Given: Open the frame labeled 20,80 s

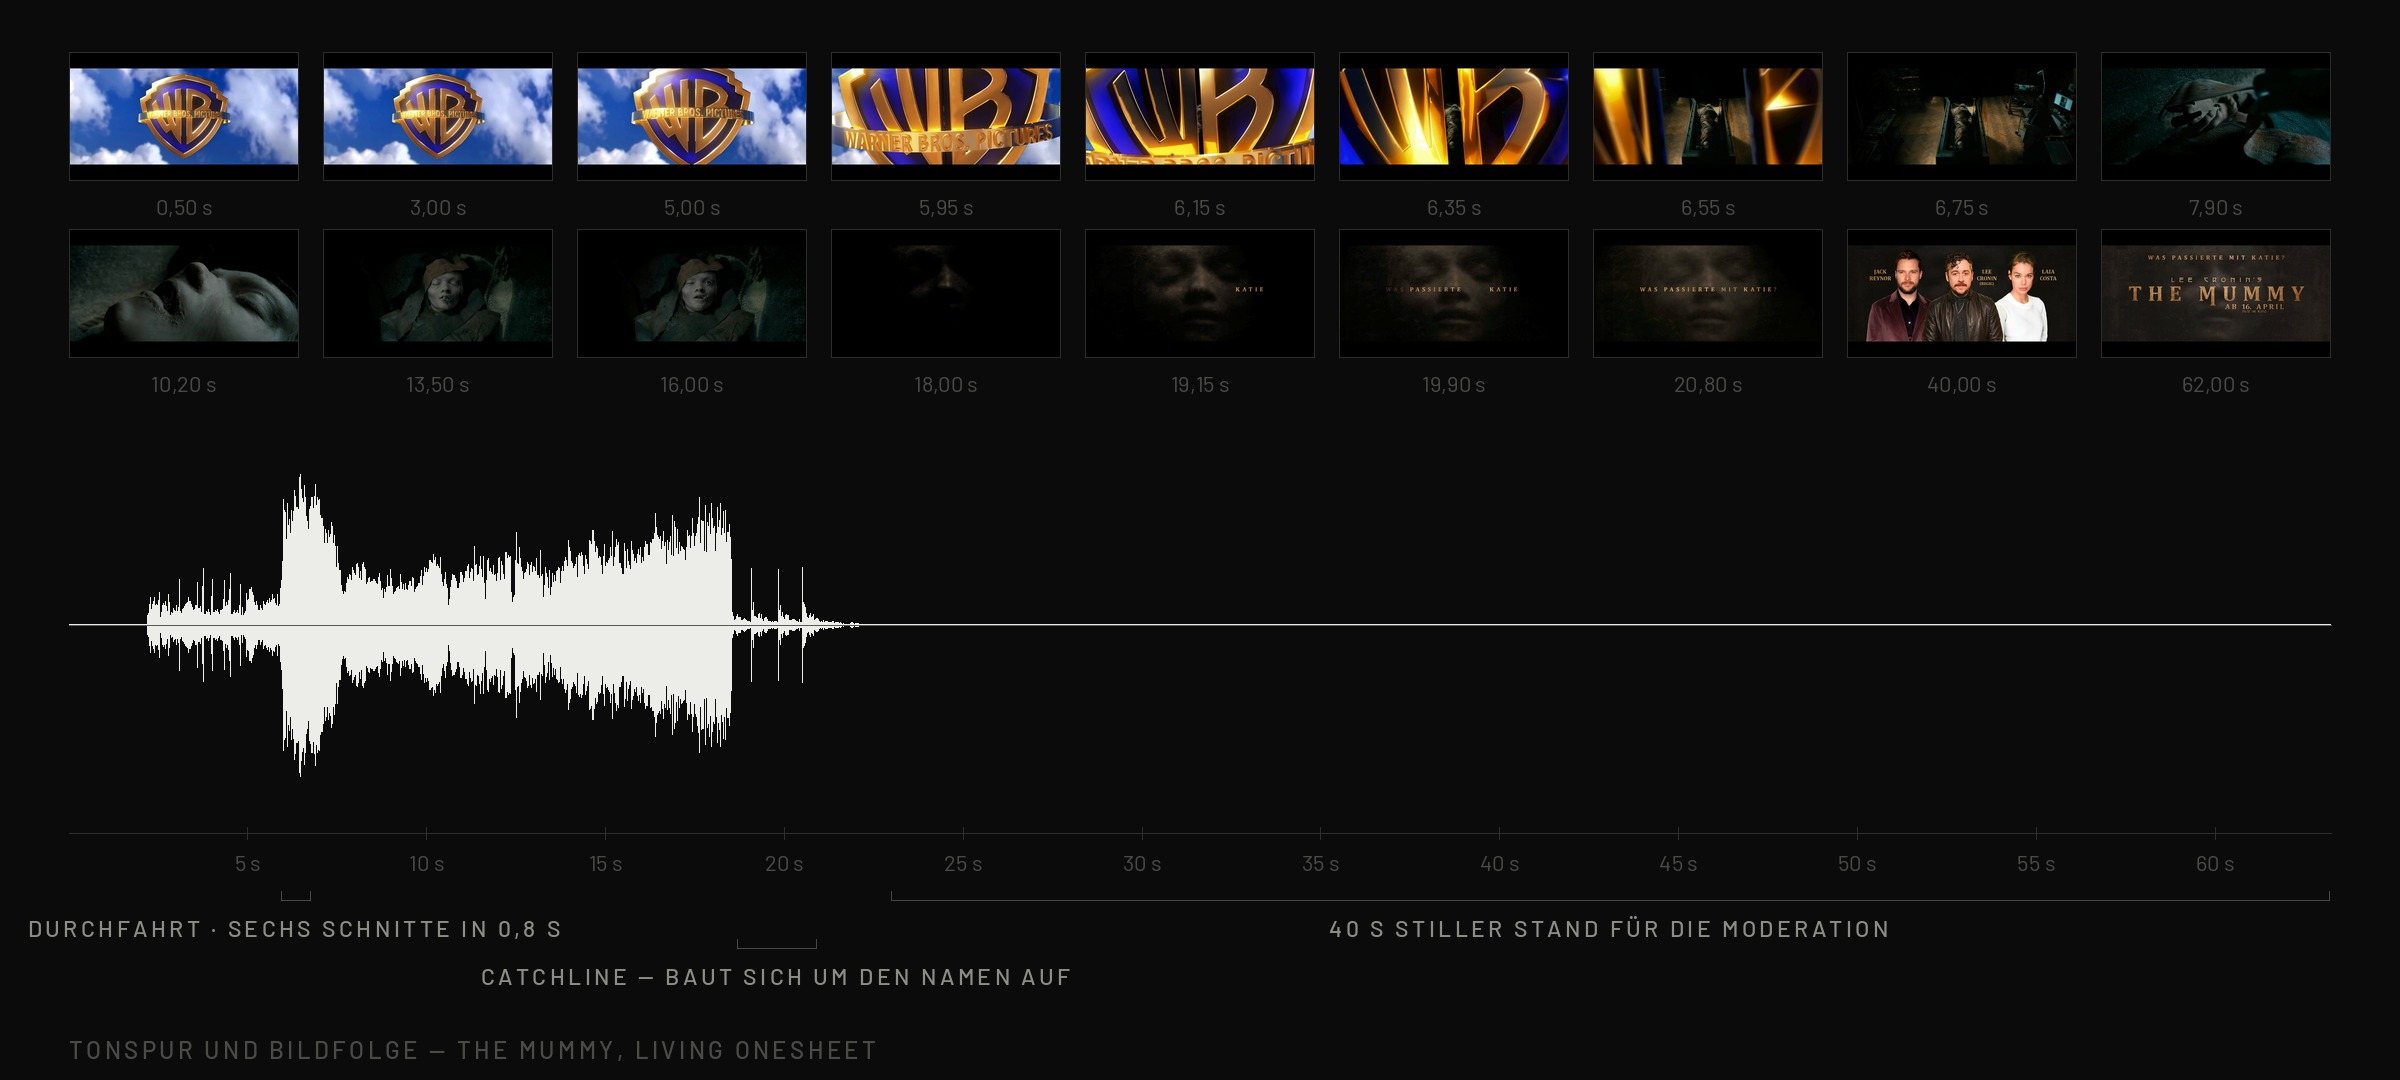Looking at the screenshot, I should pyautogui.click(x=1707, y=293).
